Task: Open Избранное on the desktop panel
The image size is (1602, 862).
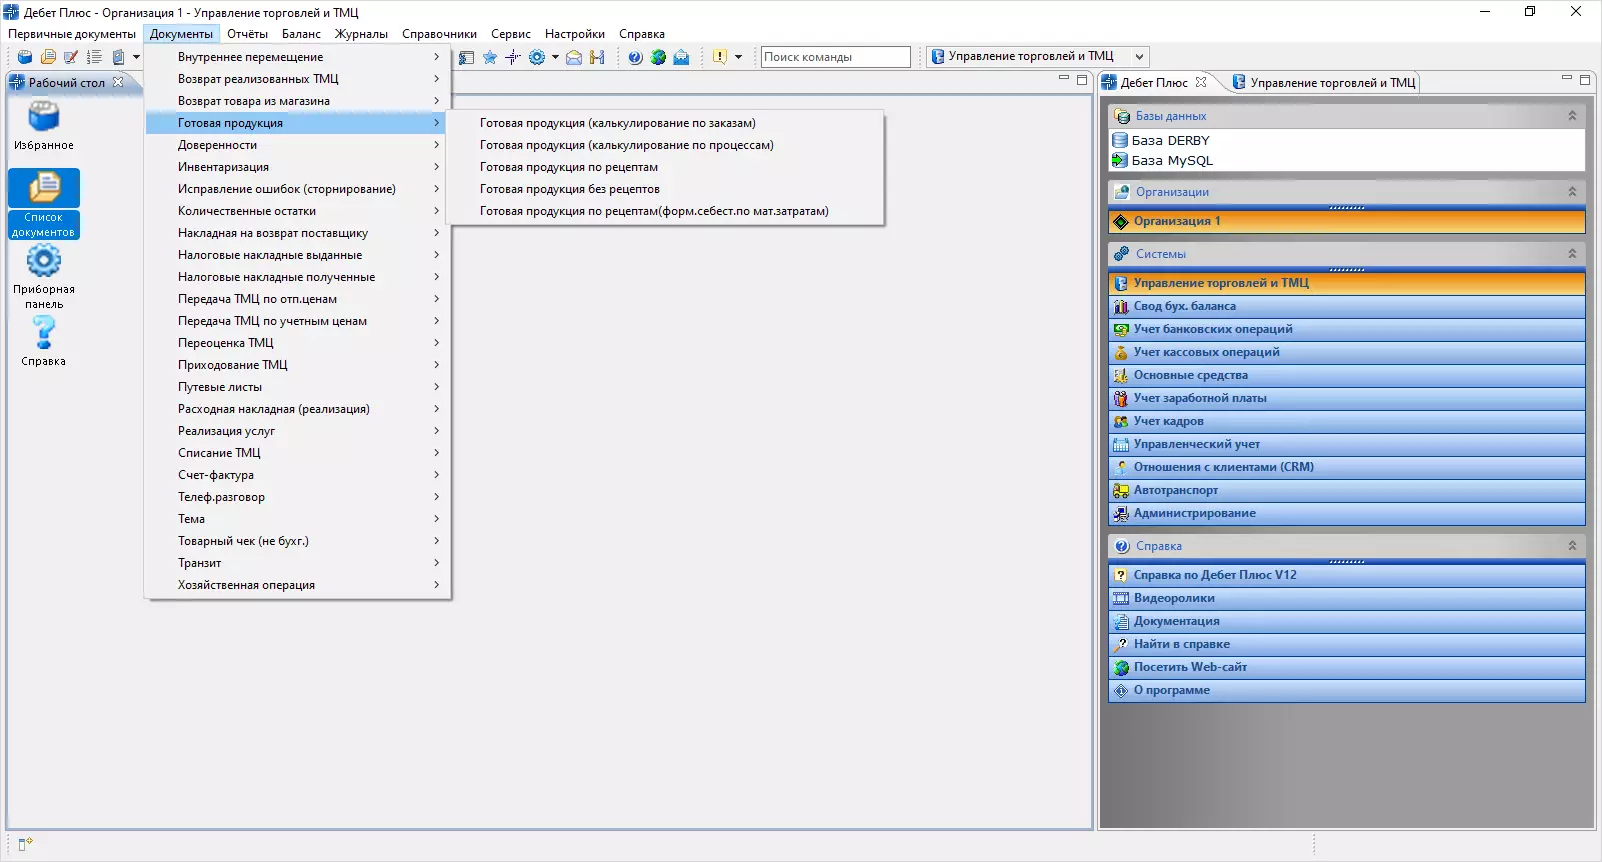Action: coord(44,127)
